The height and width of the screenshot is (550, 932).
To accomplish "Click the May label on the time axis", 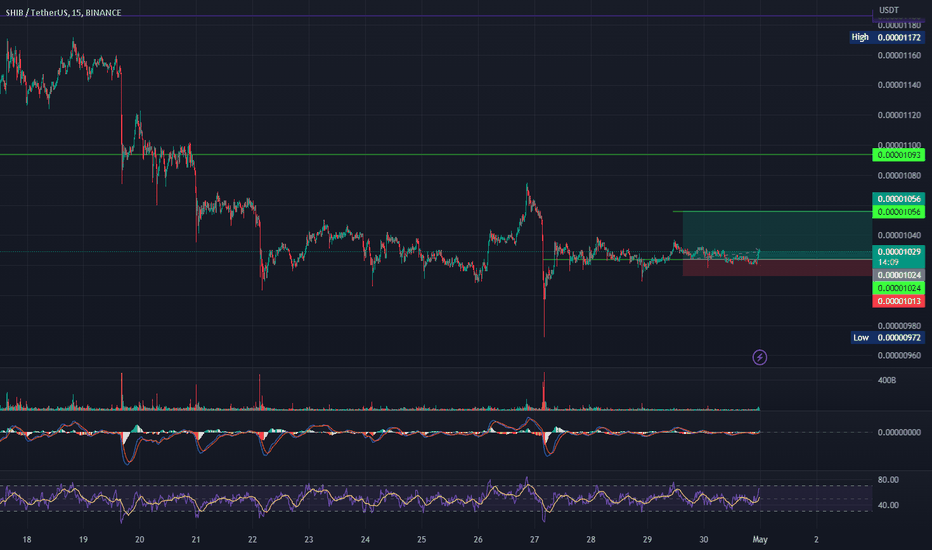I will pos(760,540).
